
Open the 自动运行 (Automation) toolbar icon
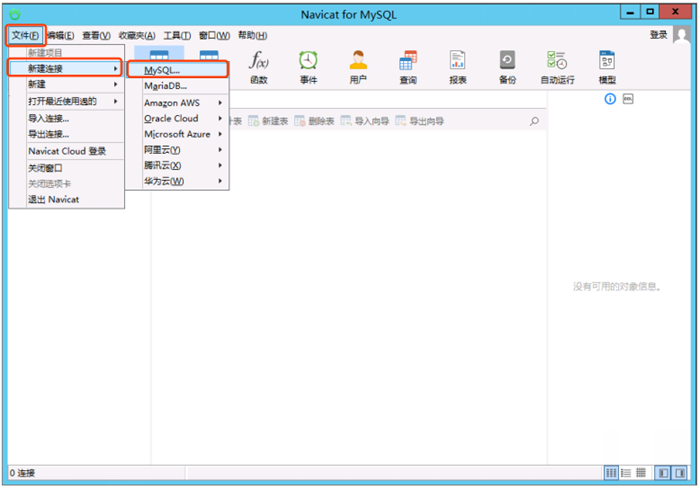pyautogui.click(x=557, y=66)
